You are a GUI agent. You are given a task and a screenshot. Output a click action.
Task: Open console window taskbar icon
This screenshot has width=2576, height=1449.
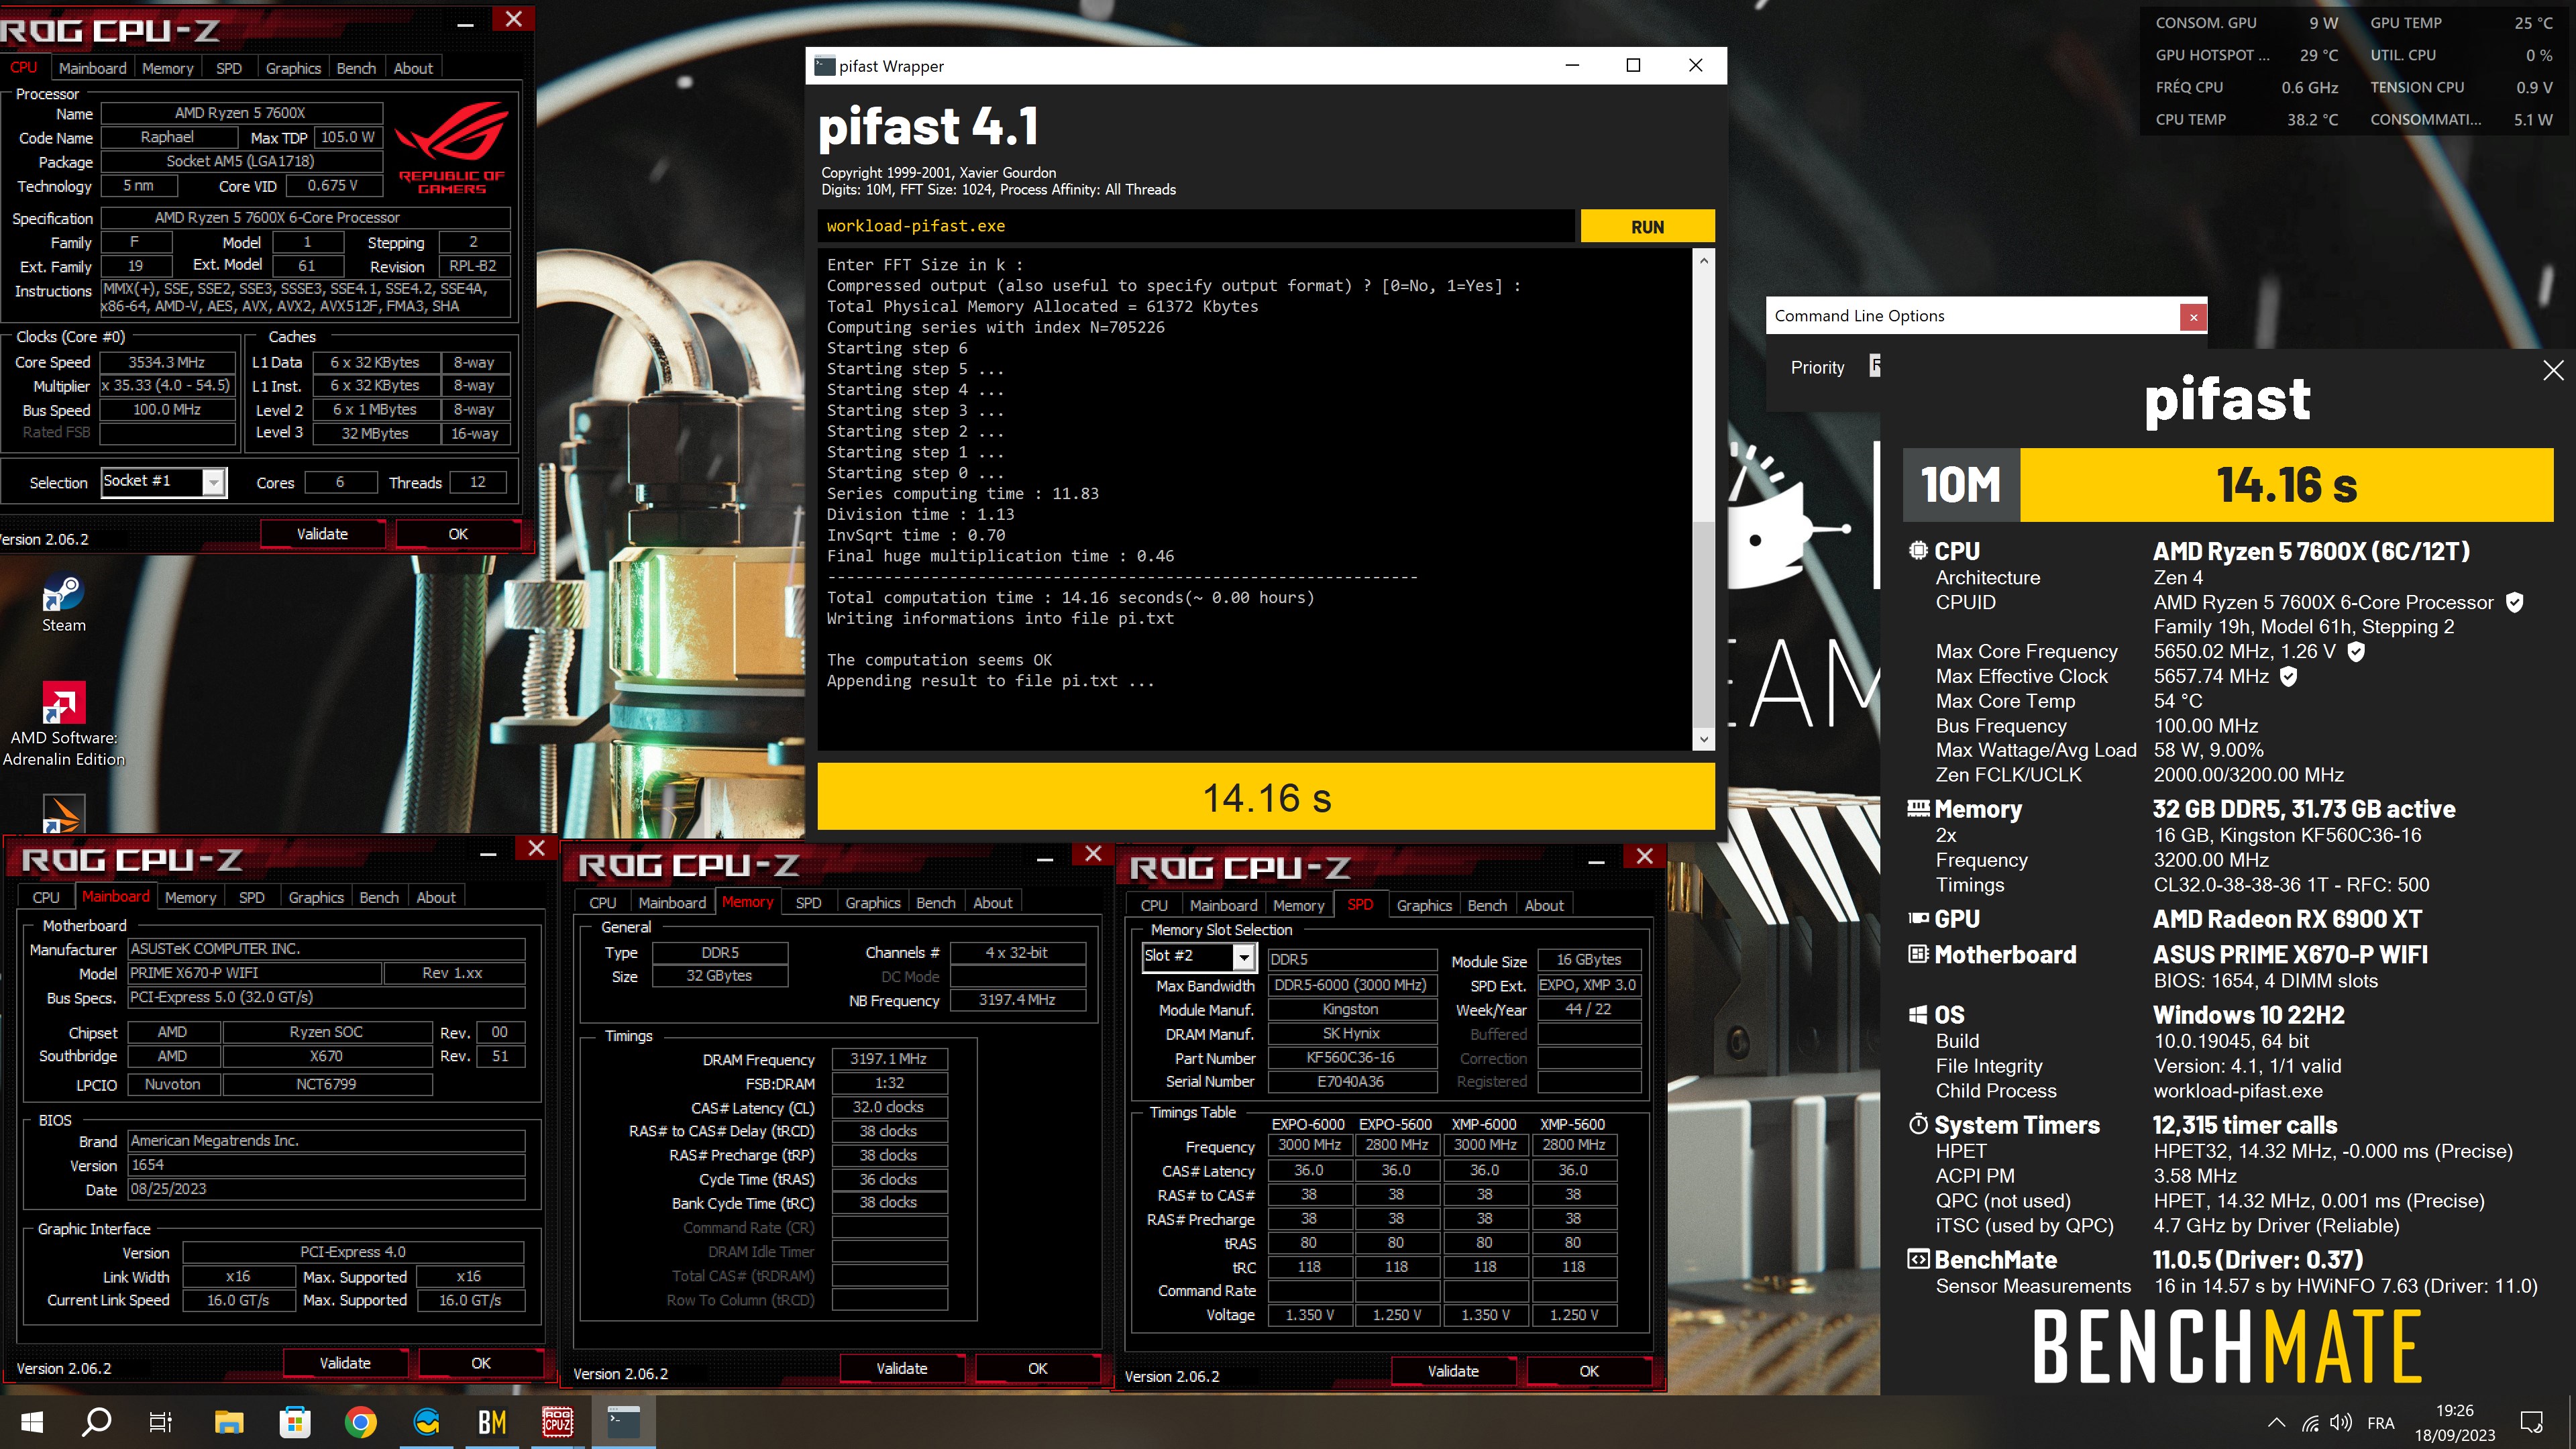624,1421
